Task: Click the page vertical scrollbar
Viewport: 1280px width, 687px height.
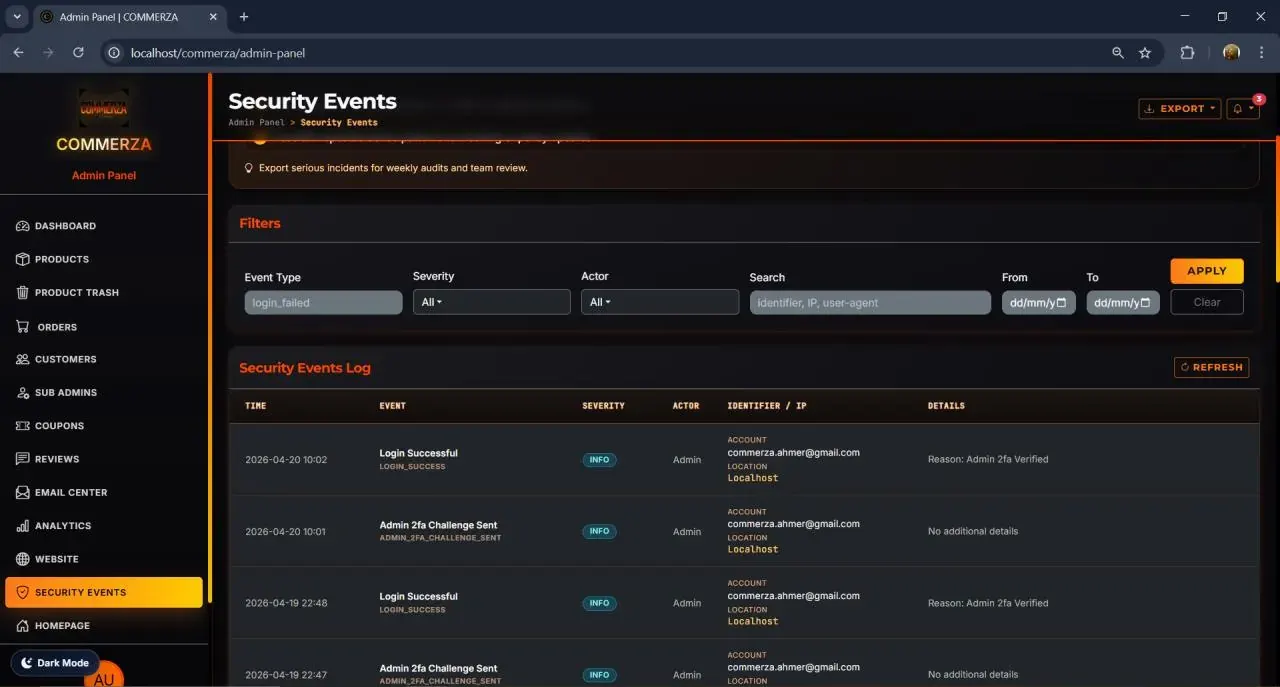Action: pyautogui.click(x=1276, y=210)
